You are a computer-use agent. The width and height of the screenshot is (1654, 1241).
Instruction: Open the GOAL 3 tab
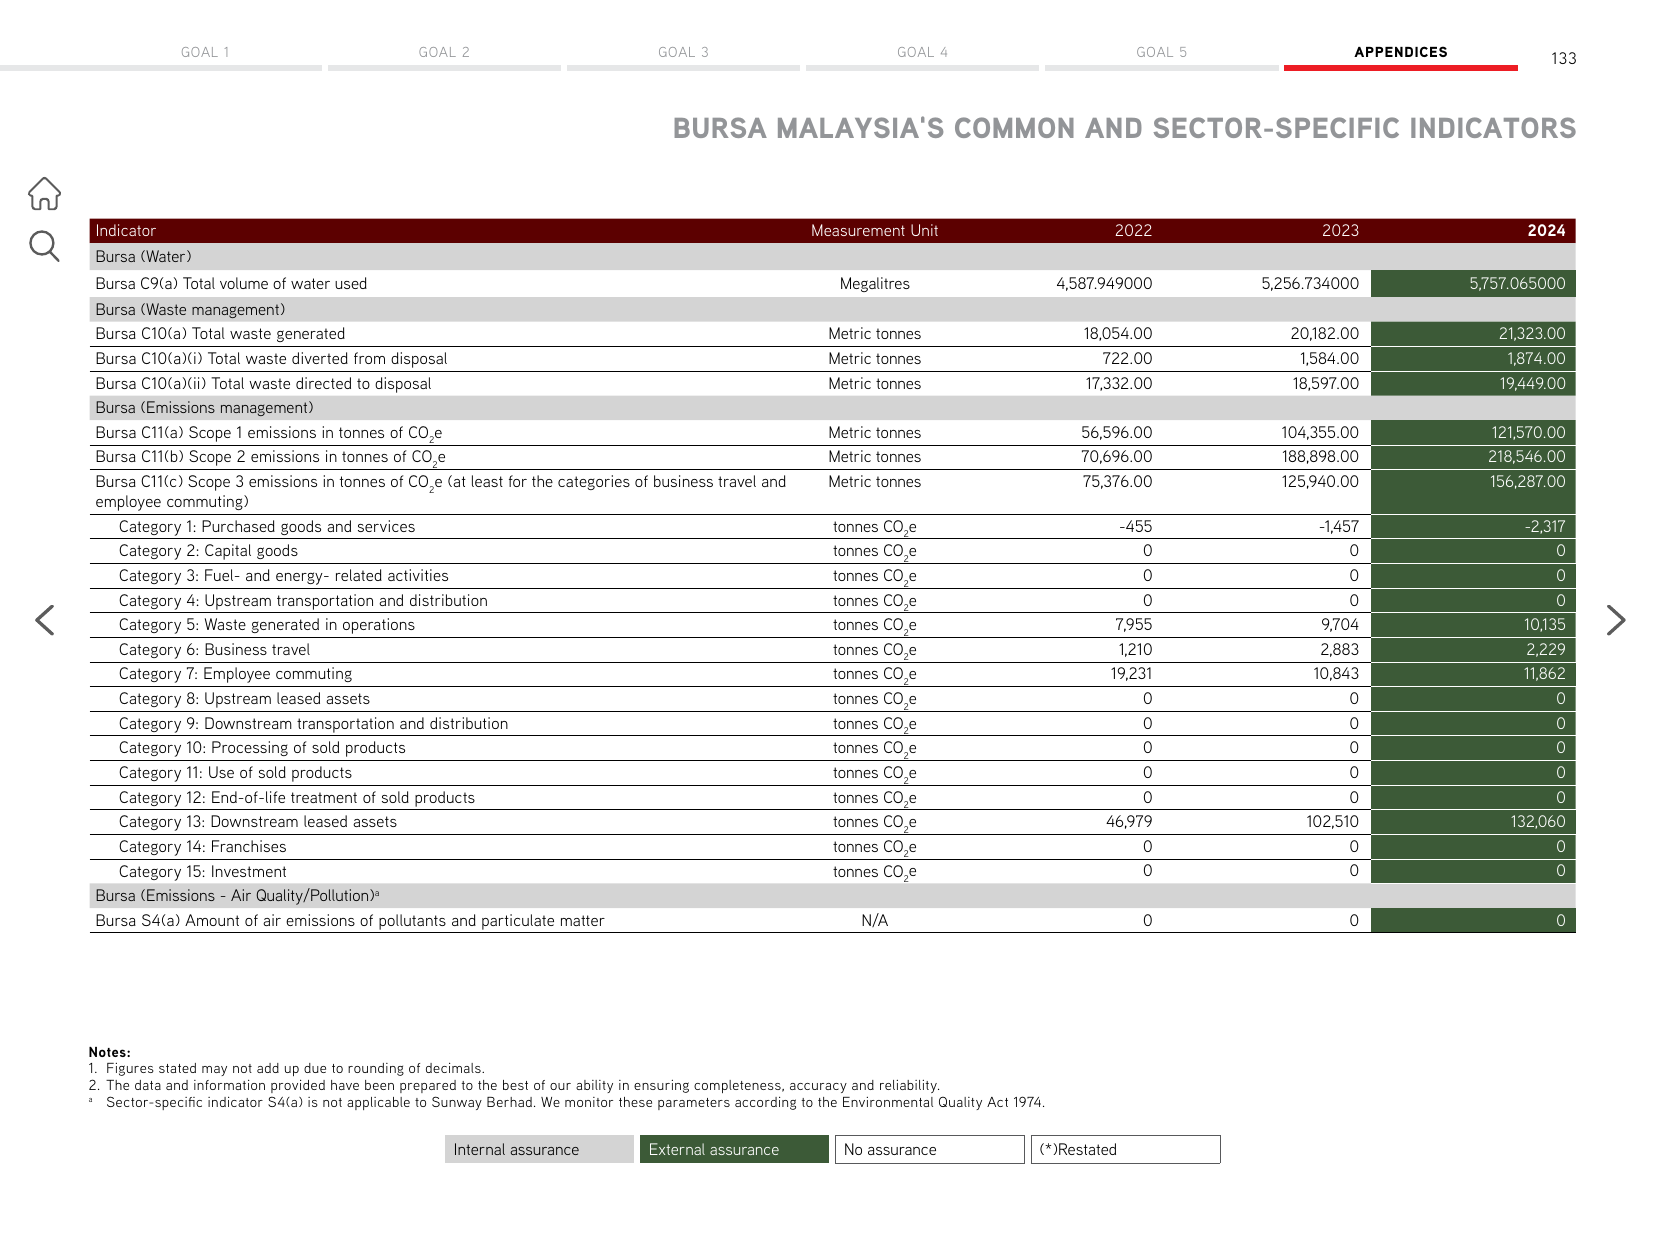click(x=683, y=52)
